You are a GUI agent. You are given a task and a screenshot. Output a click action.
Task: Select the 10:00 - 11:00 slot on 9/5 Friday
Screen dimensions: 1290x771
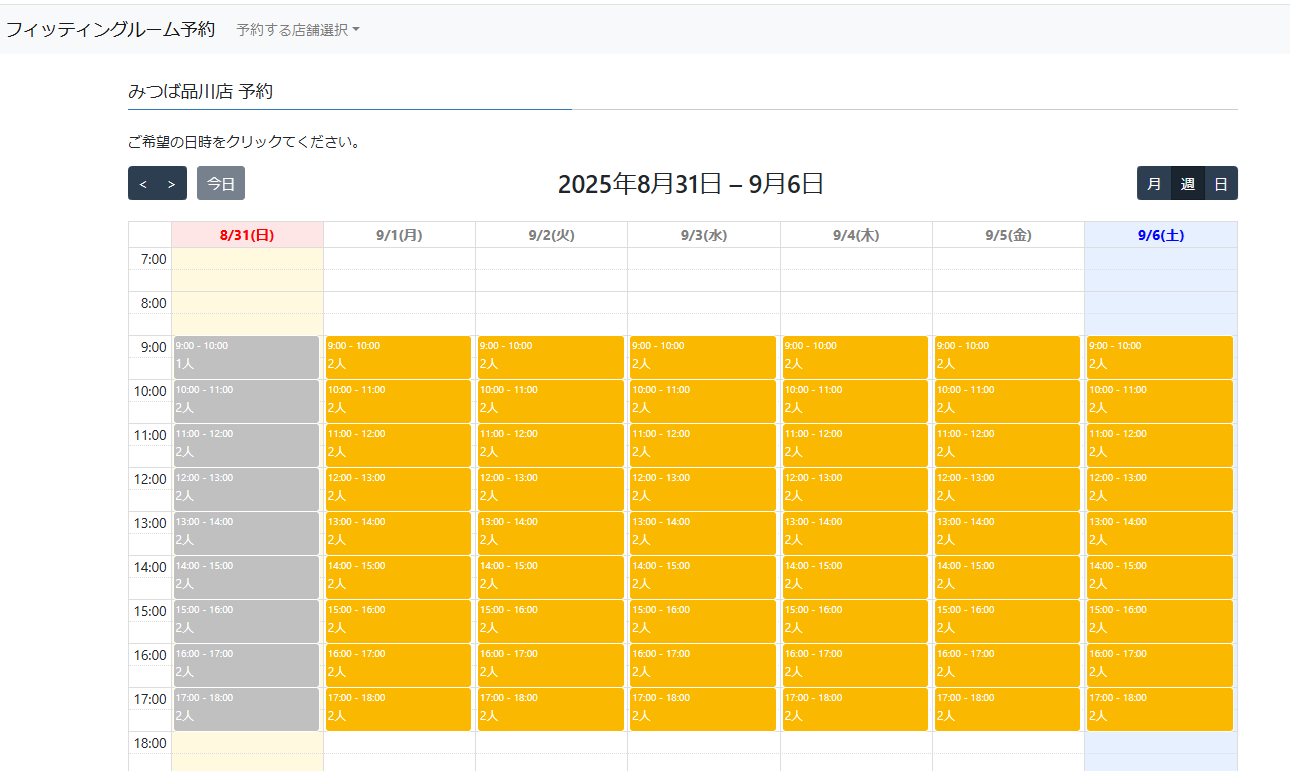point(1007,401)
